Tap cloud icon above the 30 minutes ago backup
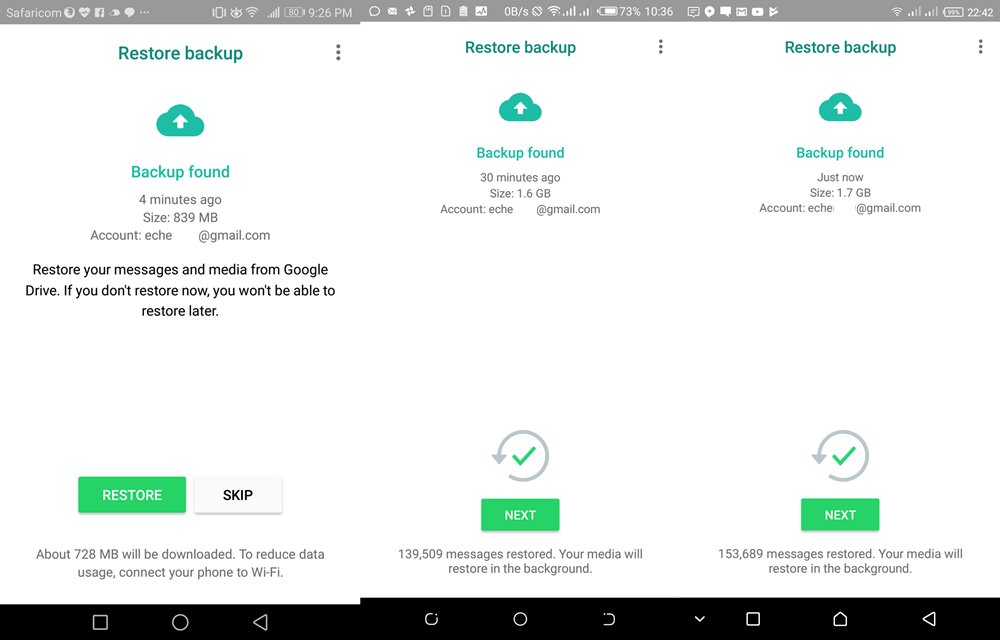The image size is (1000, 640). 520,107
